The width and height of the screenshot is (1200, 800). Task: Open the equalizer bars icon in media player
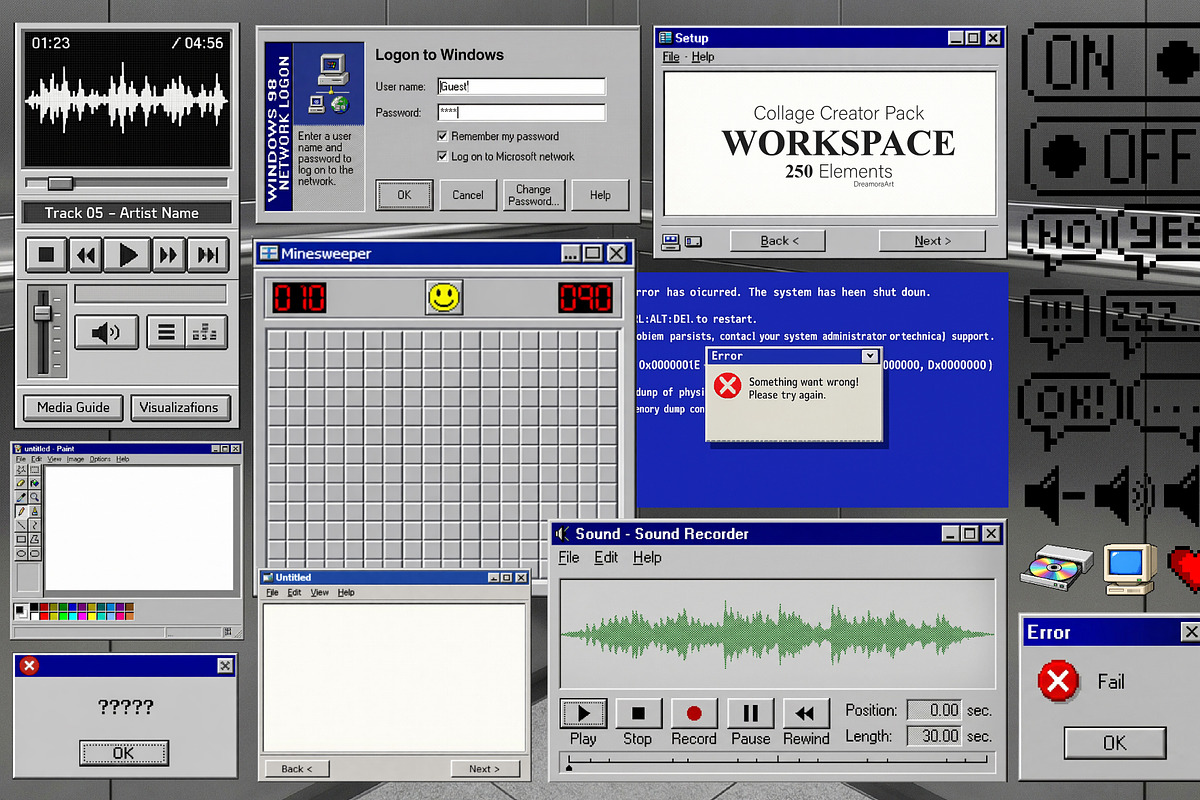207,332
